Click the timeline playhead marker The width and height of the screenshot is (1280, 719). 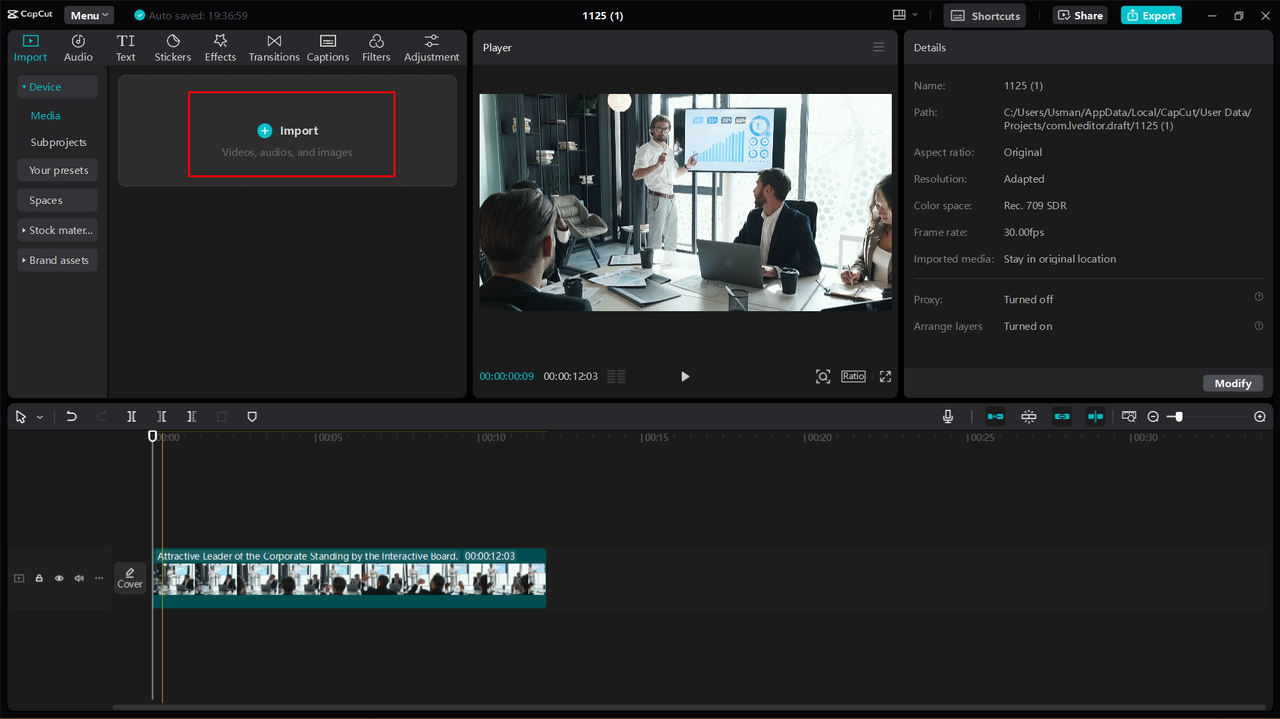[x=153, y=436]
